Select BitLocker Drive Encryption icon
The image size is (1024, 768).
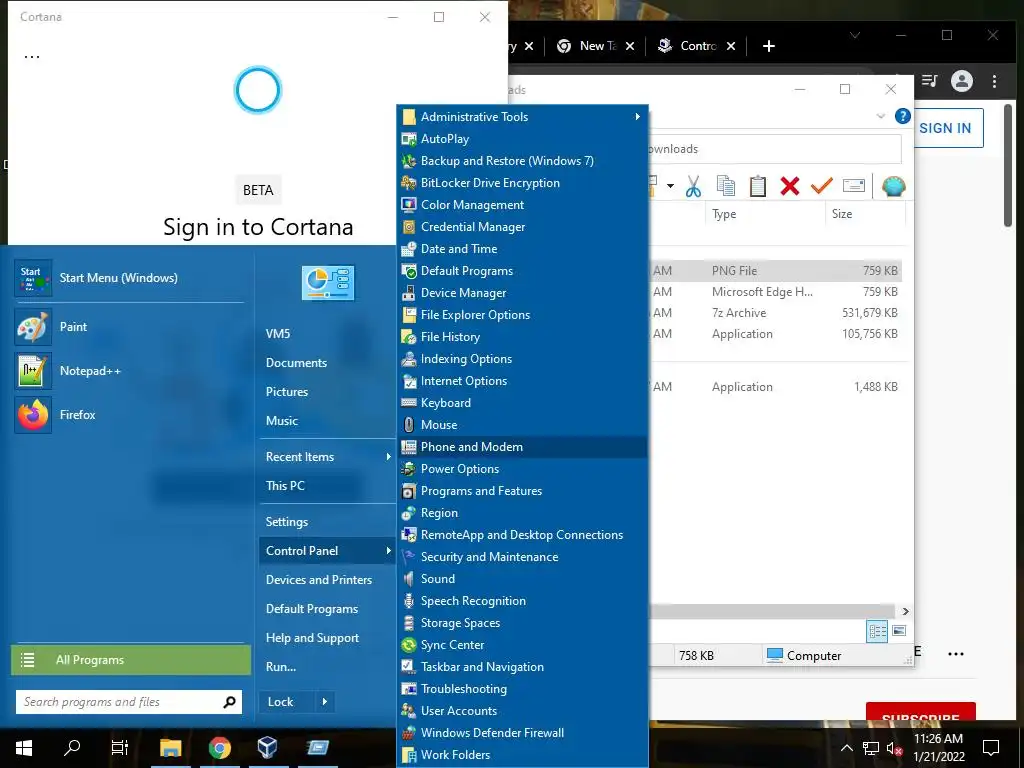tap(409, 183)
